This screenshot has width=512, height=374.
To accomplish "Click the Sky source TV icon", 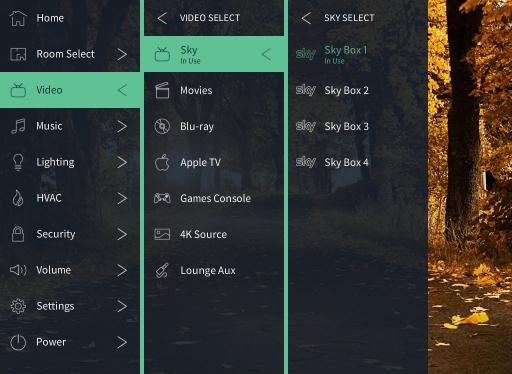I will (x=162, y=54).
